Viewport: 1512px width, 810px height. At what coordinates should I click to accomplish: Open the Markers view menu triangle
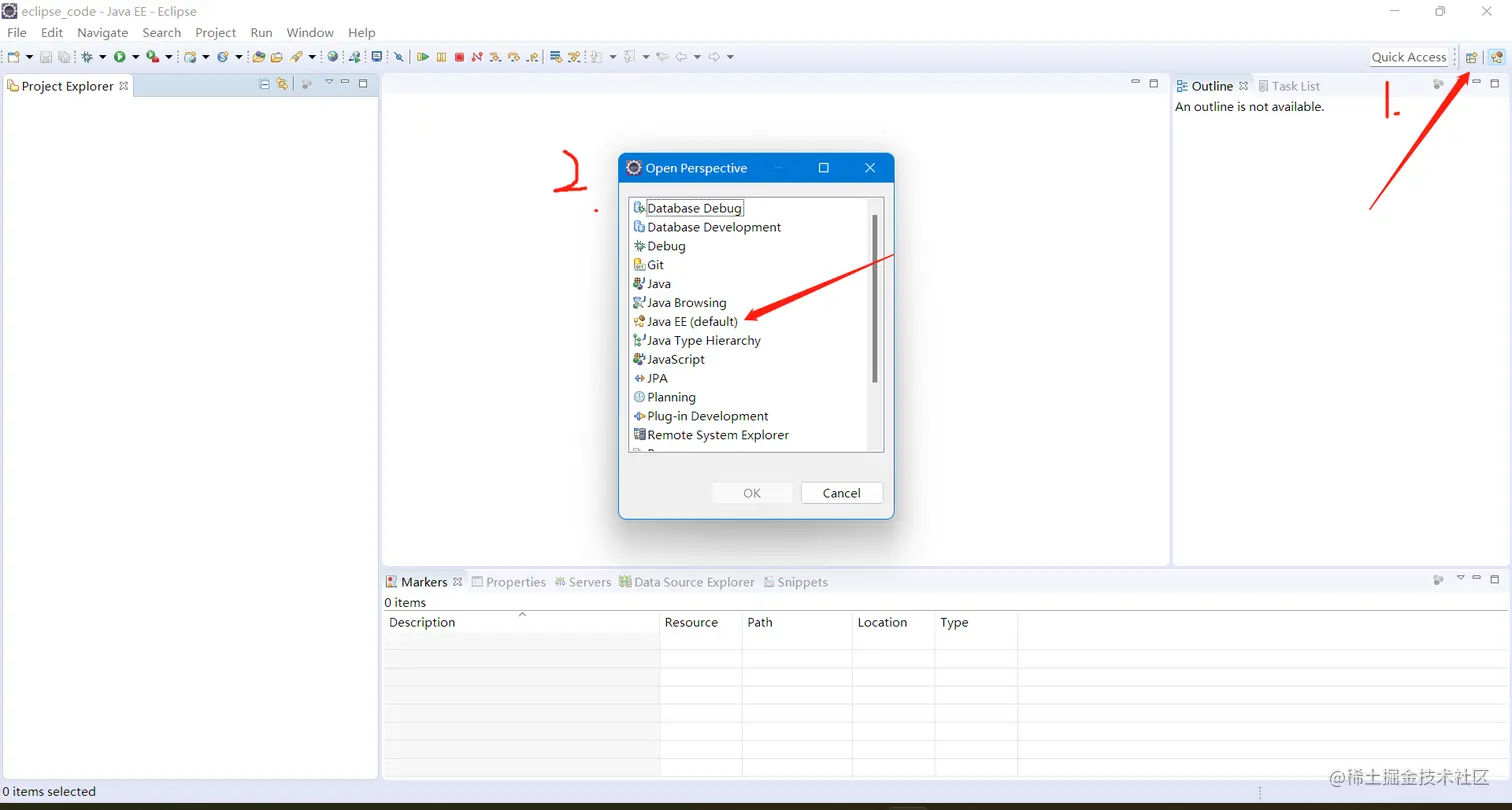(1460, 578)
